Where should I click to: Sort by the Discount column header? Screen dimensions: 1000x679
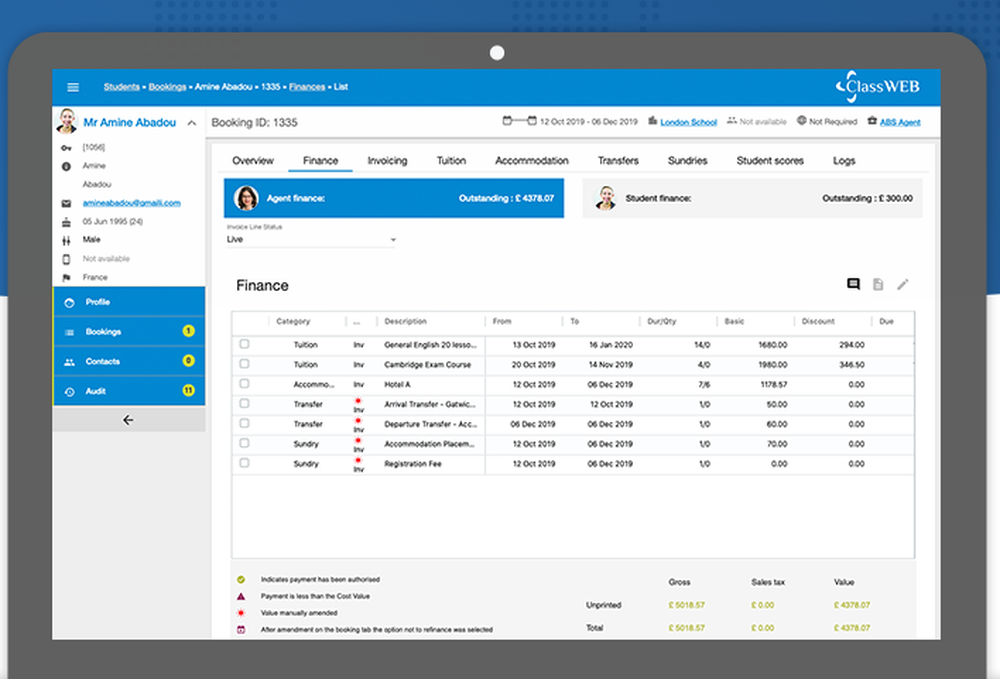pyautogui.click(x=818, y=321)
